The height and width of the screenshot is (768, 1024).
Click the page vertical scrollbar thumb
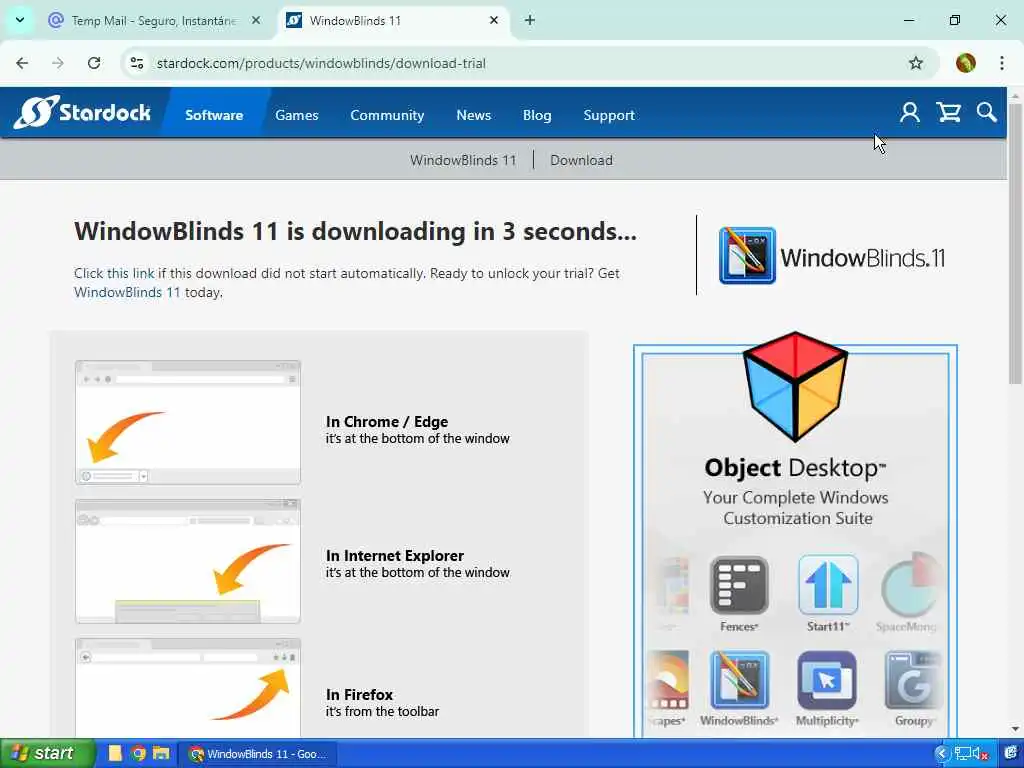click(x=1015, y=243)
